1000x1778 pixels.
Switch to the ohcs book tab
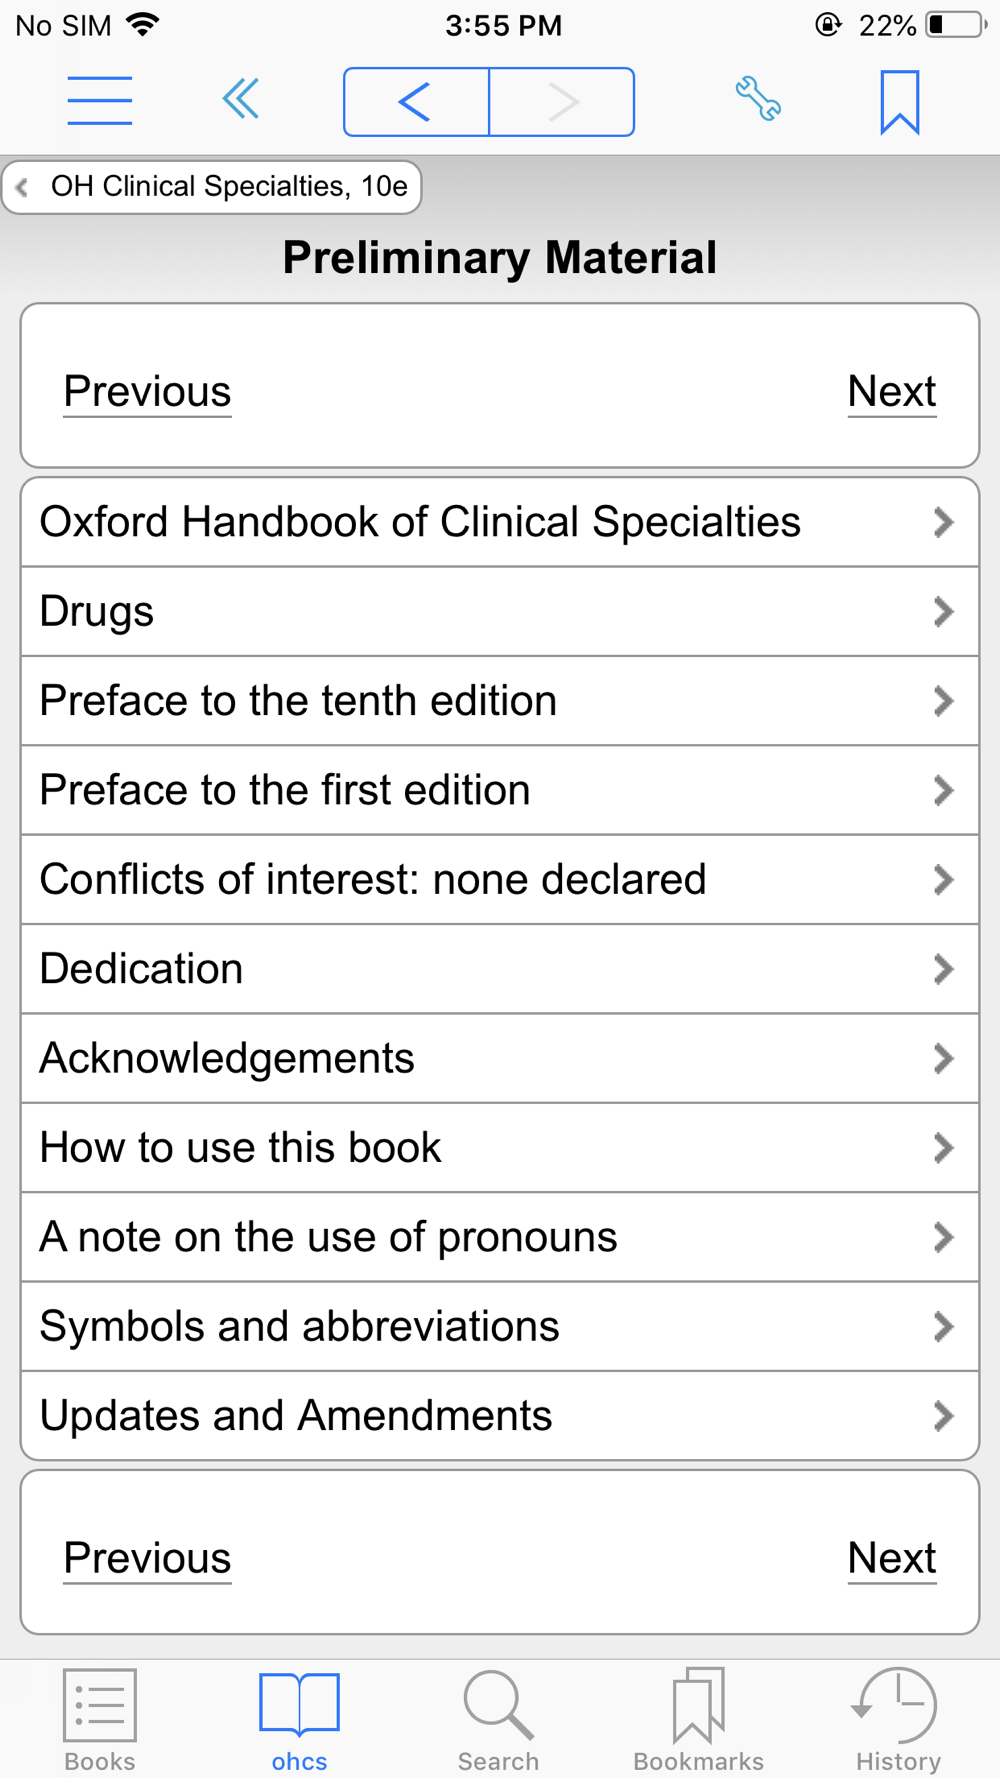click(300, 1720)
